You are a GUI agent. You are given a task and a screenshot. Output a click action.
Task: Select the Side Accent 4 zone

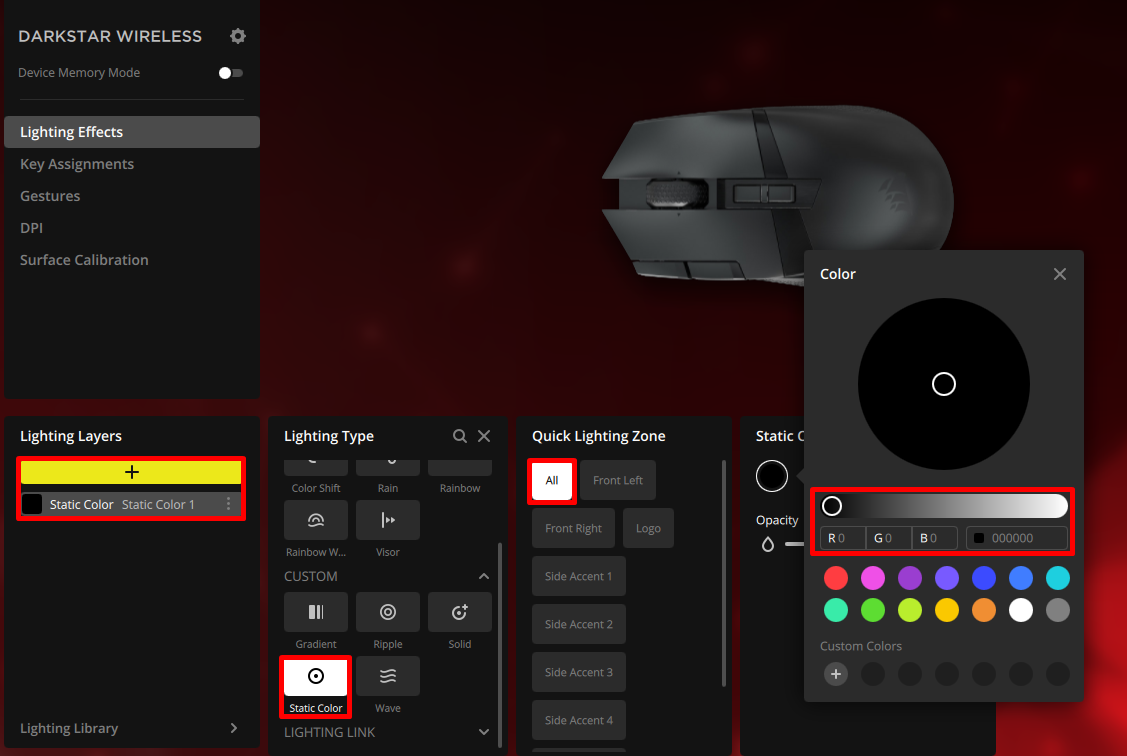point(579,720)
